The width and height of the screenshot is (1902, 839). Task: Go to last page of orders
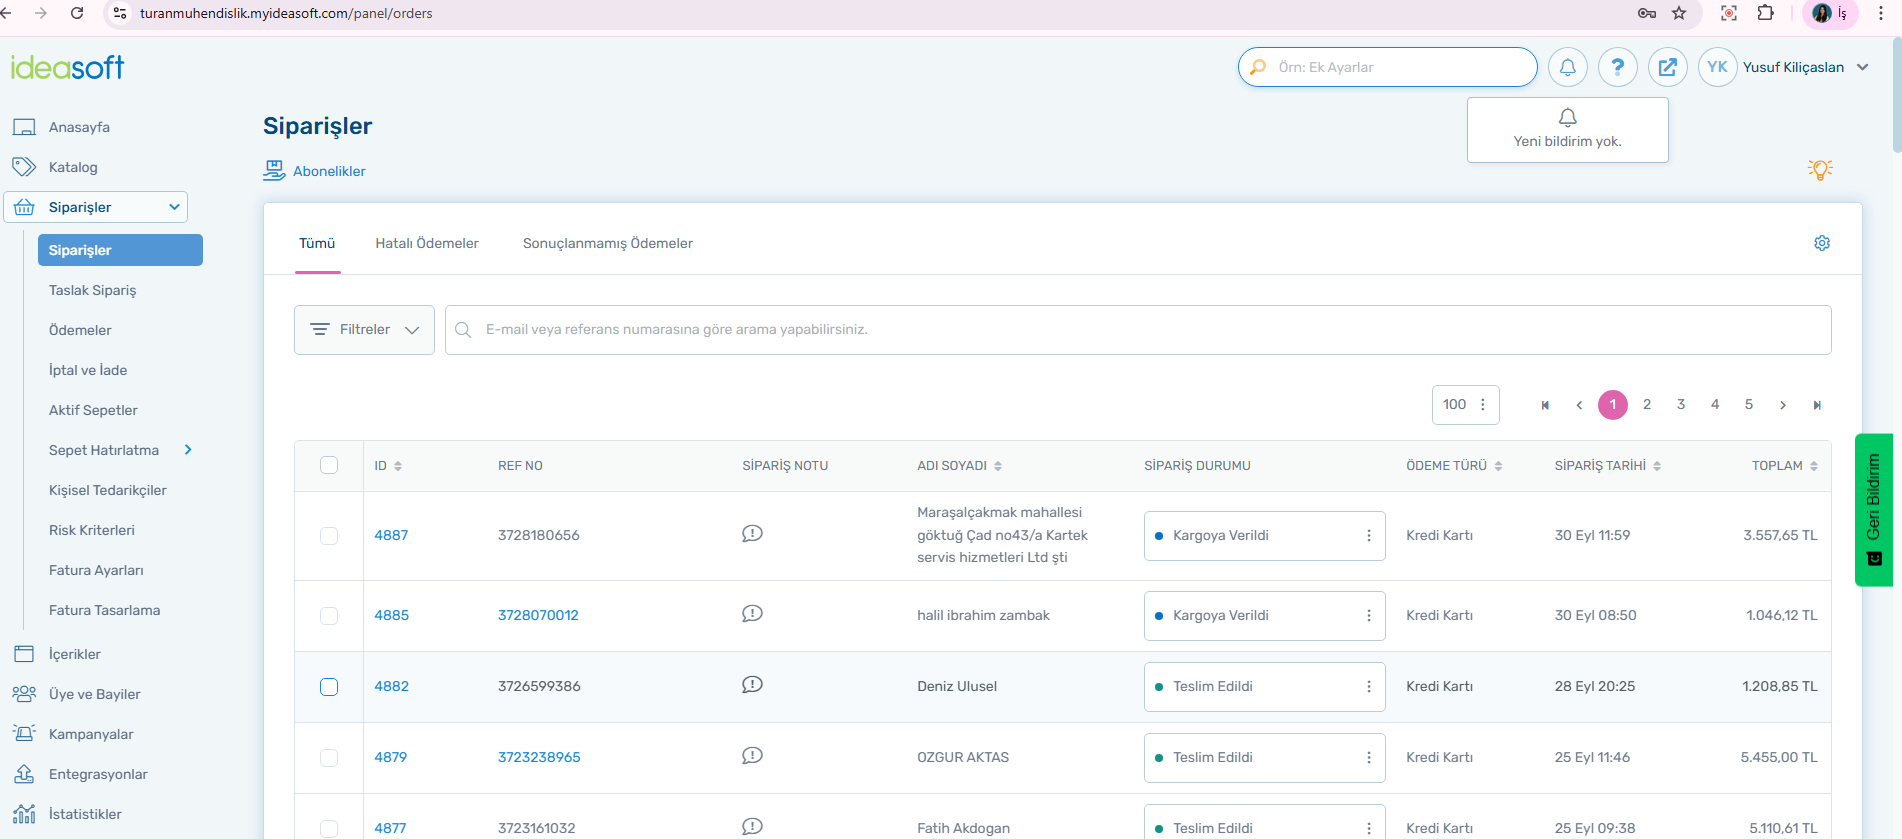coord(1816,405)
